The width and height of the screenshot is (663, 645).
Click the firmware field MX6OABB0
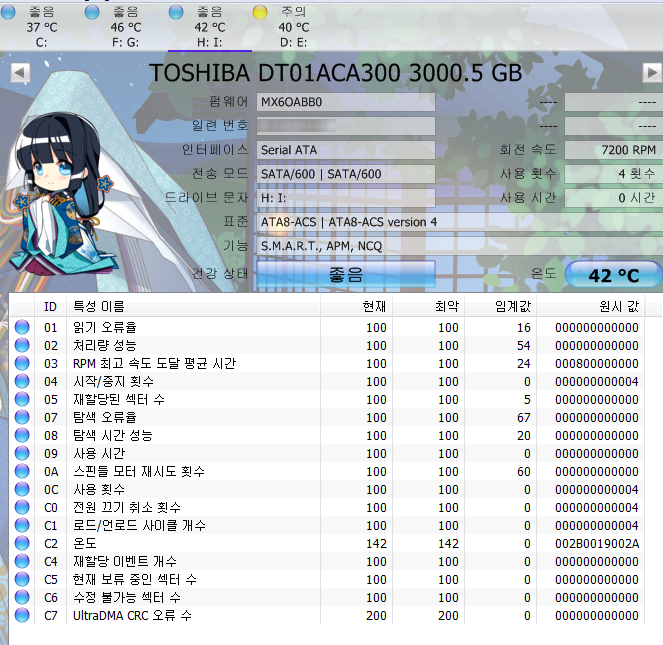point(346,102)
